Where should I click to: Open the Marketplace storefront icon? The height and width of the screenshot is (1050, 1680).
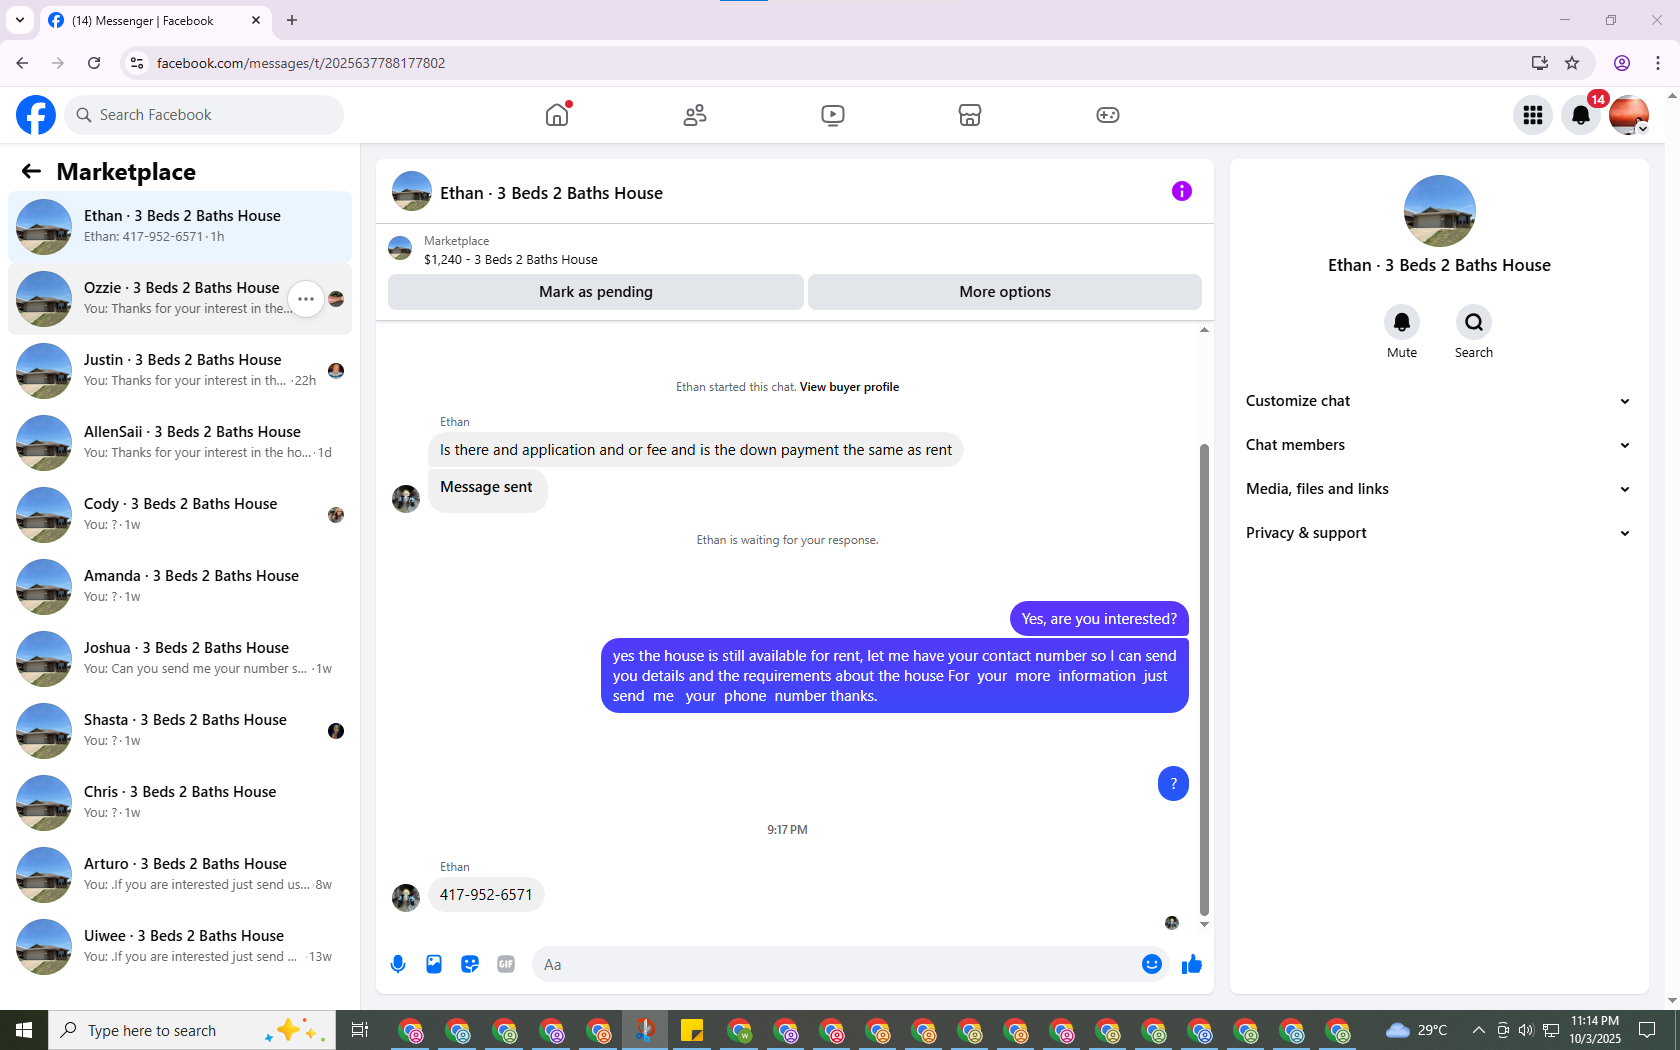pyautogui.click(x=970, y=115)
